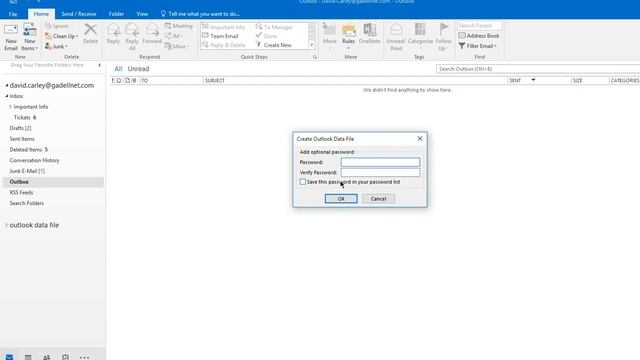The image size is (640, 360).
Task: Open the Send / Receive tab
Action: point(78,14)
